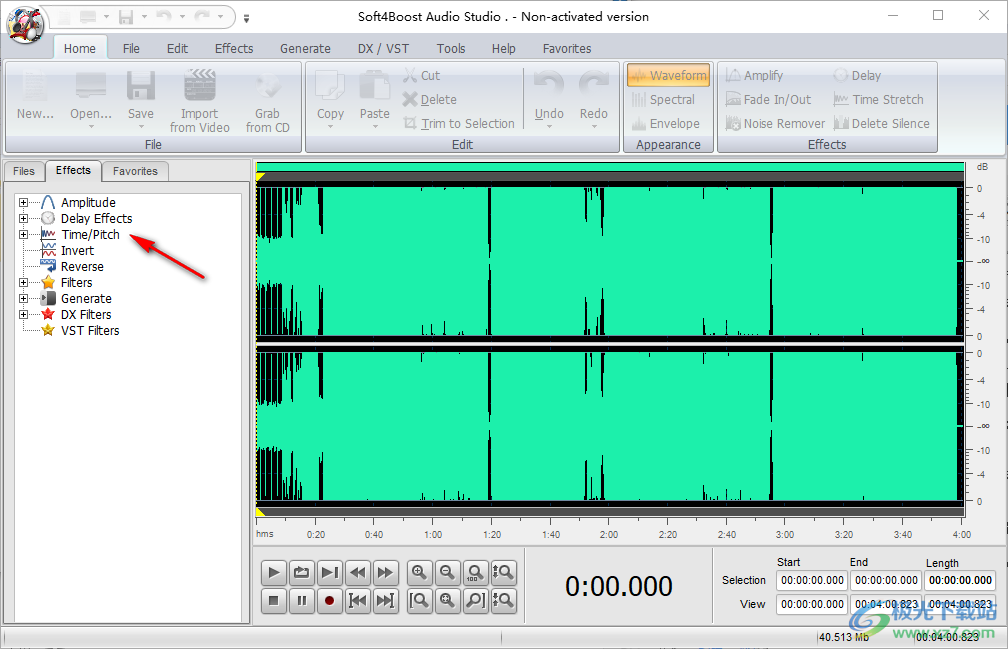
Task: Click the Selection Start time field
Action: pos(812,580)
